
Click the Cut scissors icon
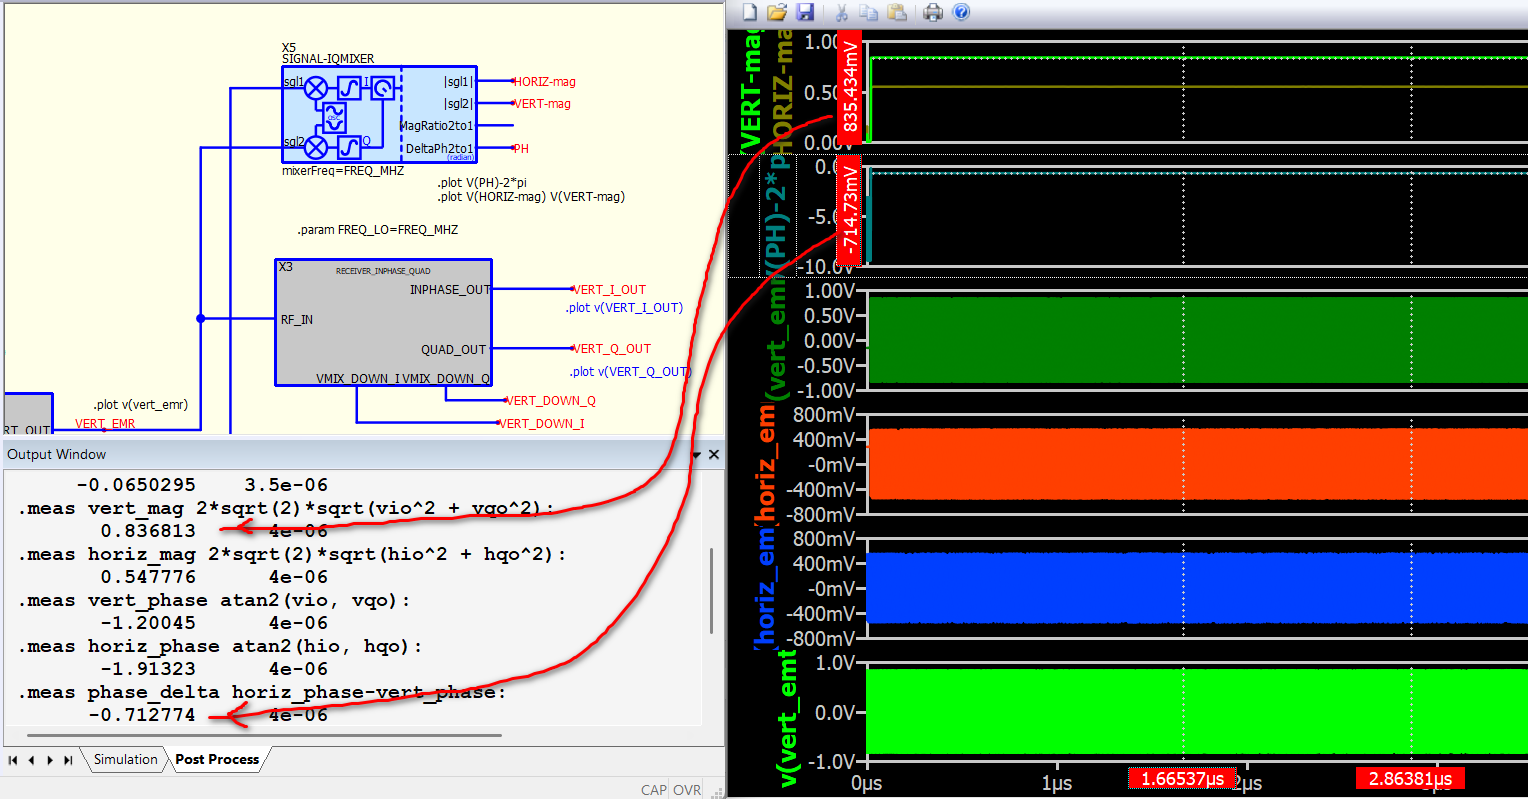841,12
